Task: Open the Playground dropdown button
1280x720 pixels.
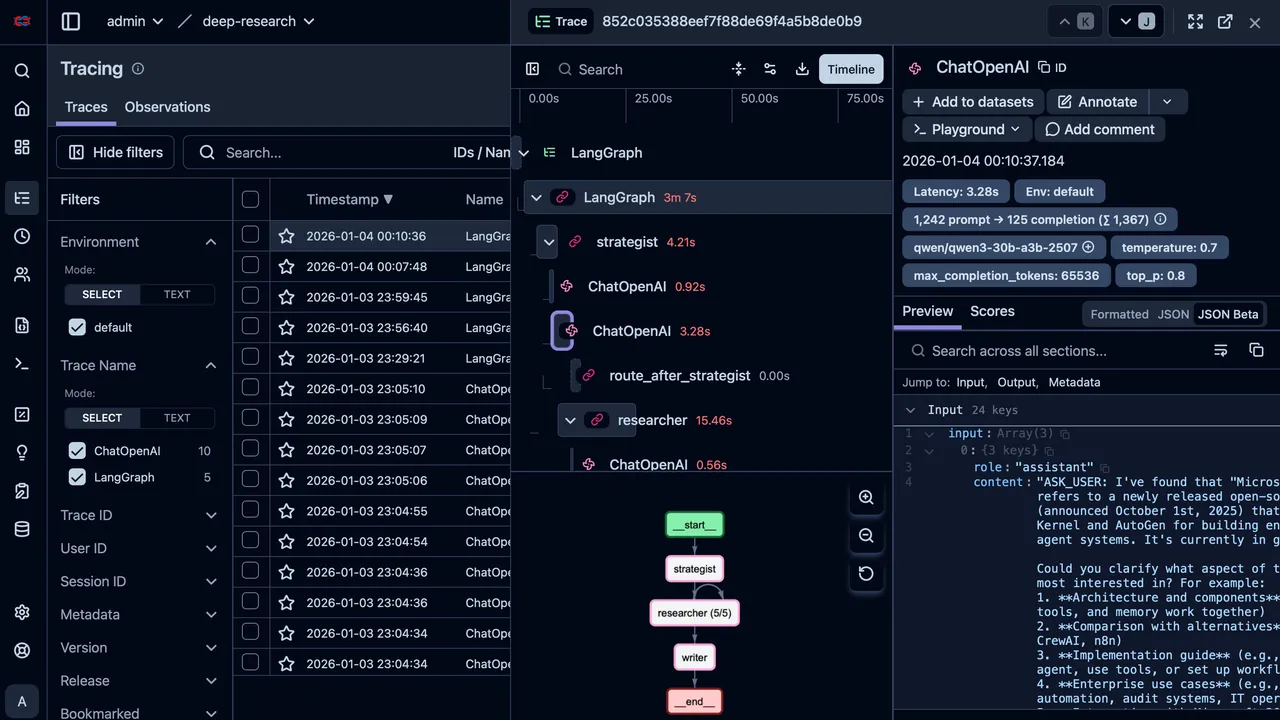Action: click(966, 129)
